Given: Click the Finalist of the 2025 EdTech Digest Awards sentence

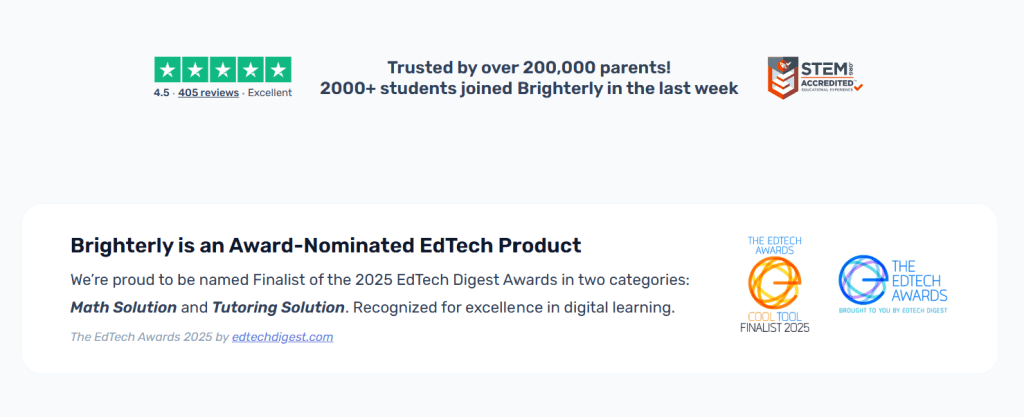Looking at the screenshot, I should click(x=380, y=279).
